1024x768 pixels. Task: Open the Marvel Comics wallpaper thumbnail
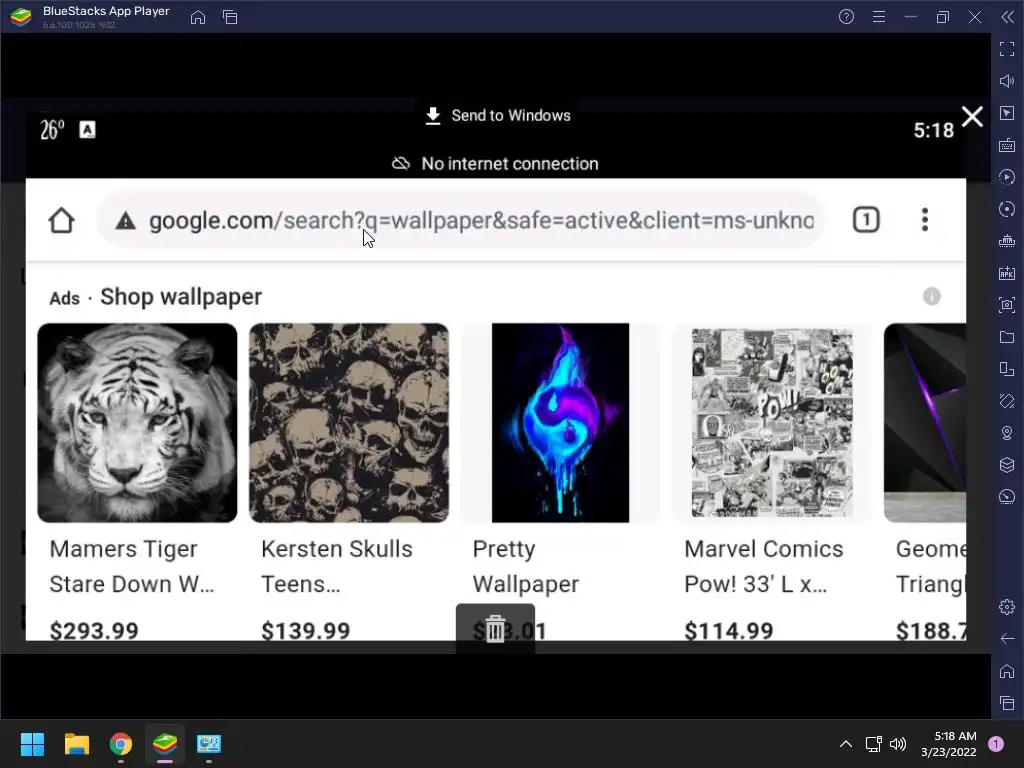tap(772, 423)
